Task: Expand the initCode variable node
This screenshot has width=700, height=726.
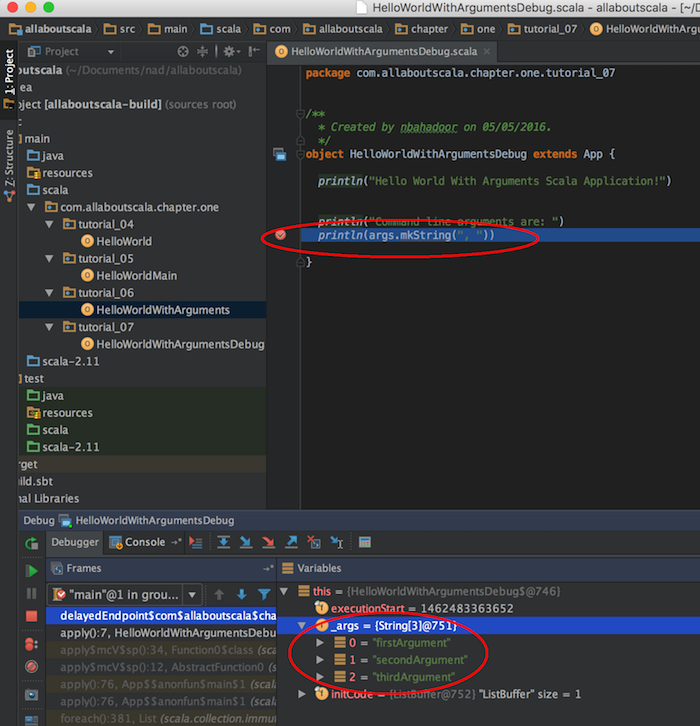Action: [x=302, y=694]
